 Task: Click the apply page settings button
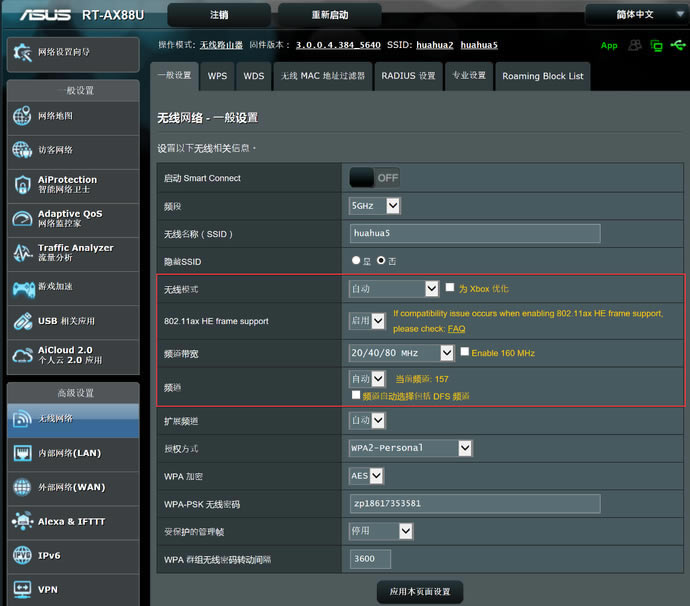tap(420, 592)
